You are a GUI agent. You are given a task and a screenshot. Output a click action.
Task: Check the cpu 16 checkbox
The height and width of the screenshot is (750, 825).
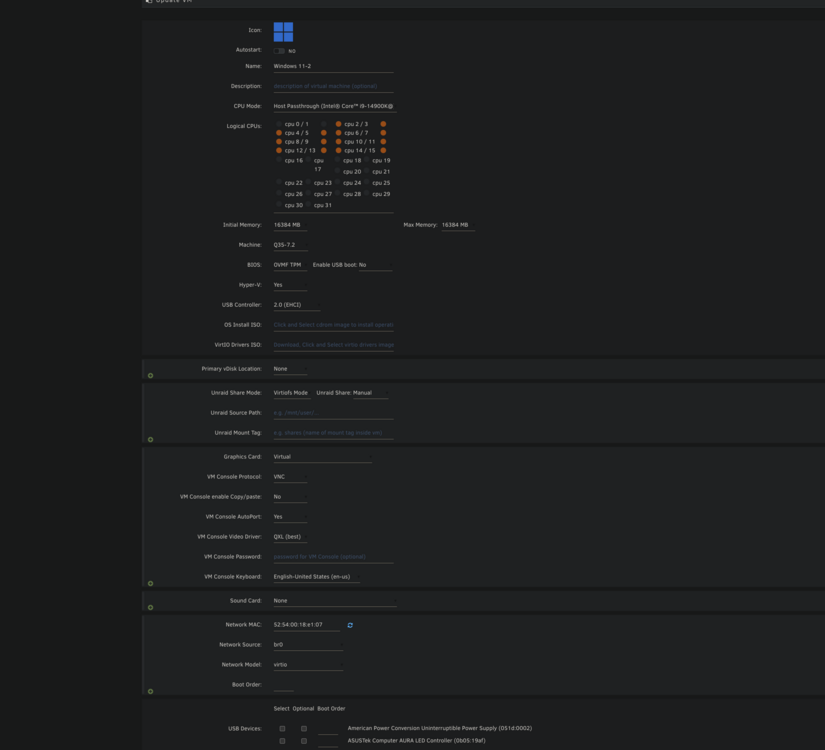[x=279, y=159]
